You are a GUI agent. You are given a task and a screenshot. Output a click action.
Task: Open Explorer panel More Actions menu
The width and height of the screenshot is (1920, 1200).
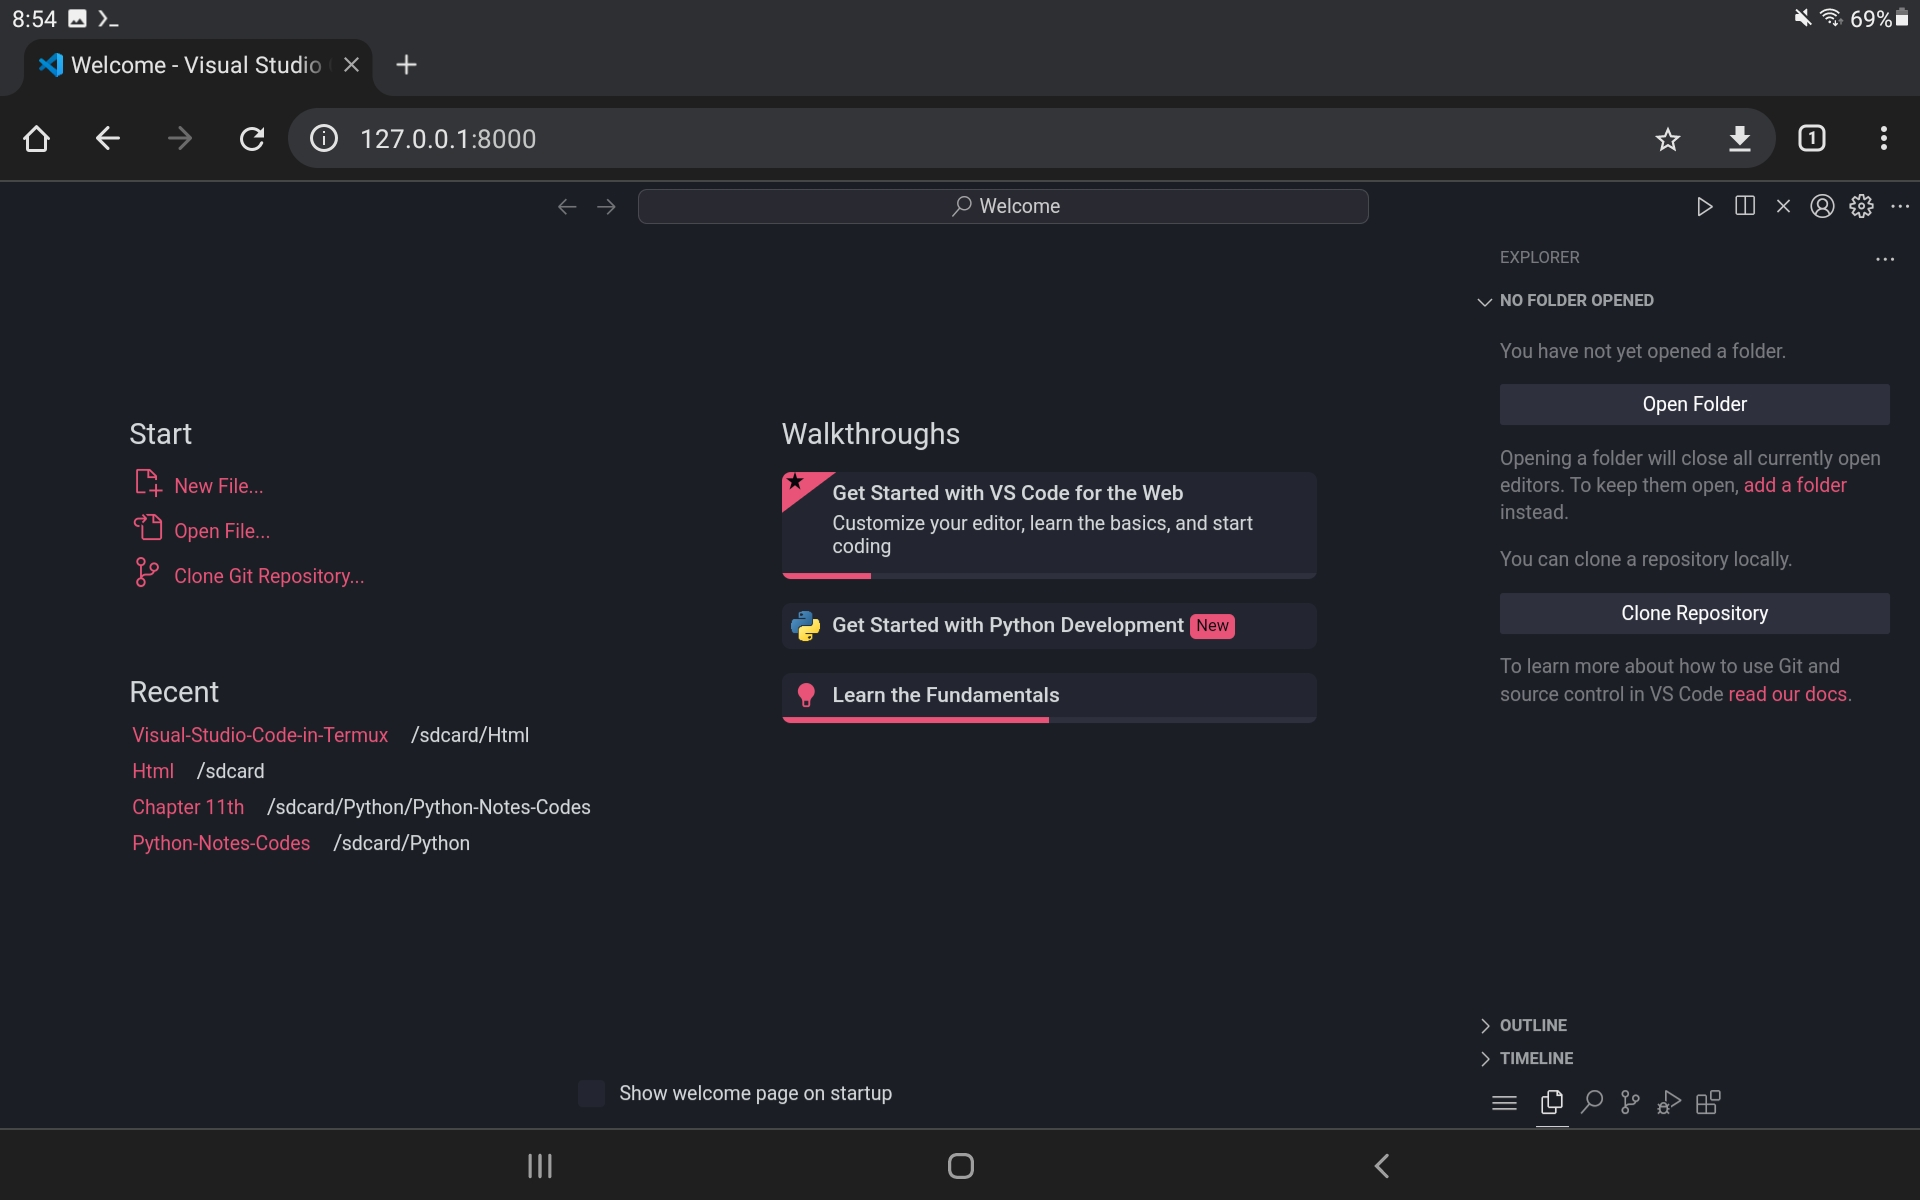point(1885,258)
